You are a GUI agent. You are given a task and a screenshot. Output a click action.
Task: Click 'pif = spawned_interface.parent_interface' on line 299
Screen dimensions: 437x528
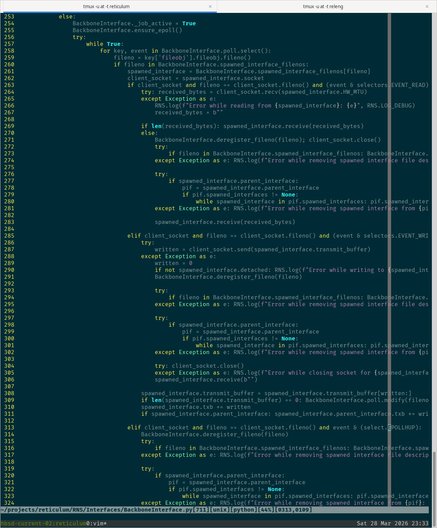(x=250, y=332)
